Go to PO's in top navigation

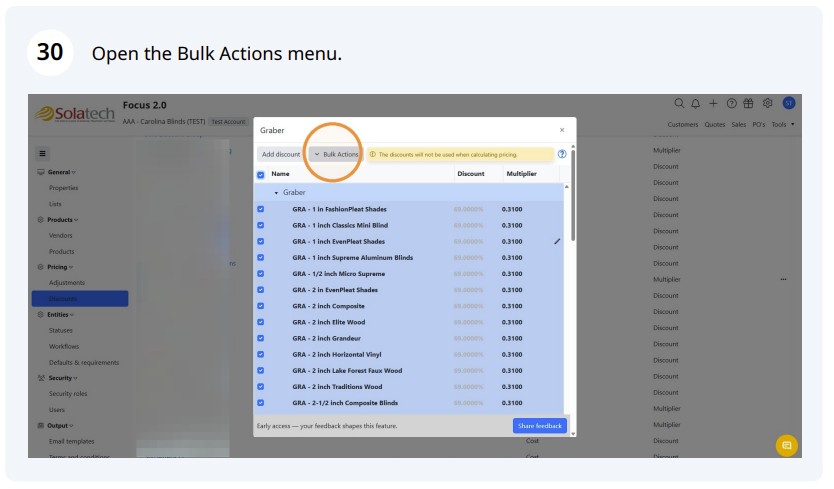coord(758,125)
